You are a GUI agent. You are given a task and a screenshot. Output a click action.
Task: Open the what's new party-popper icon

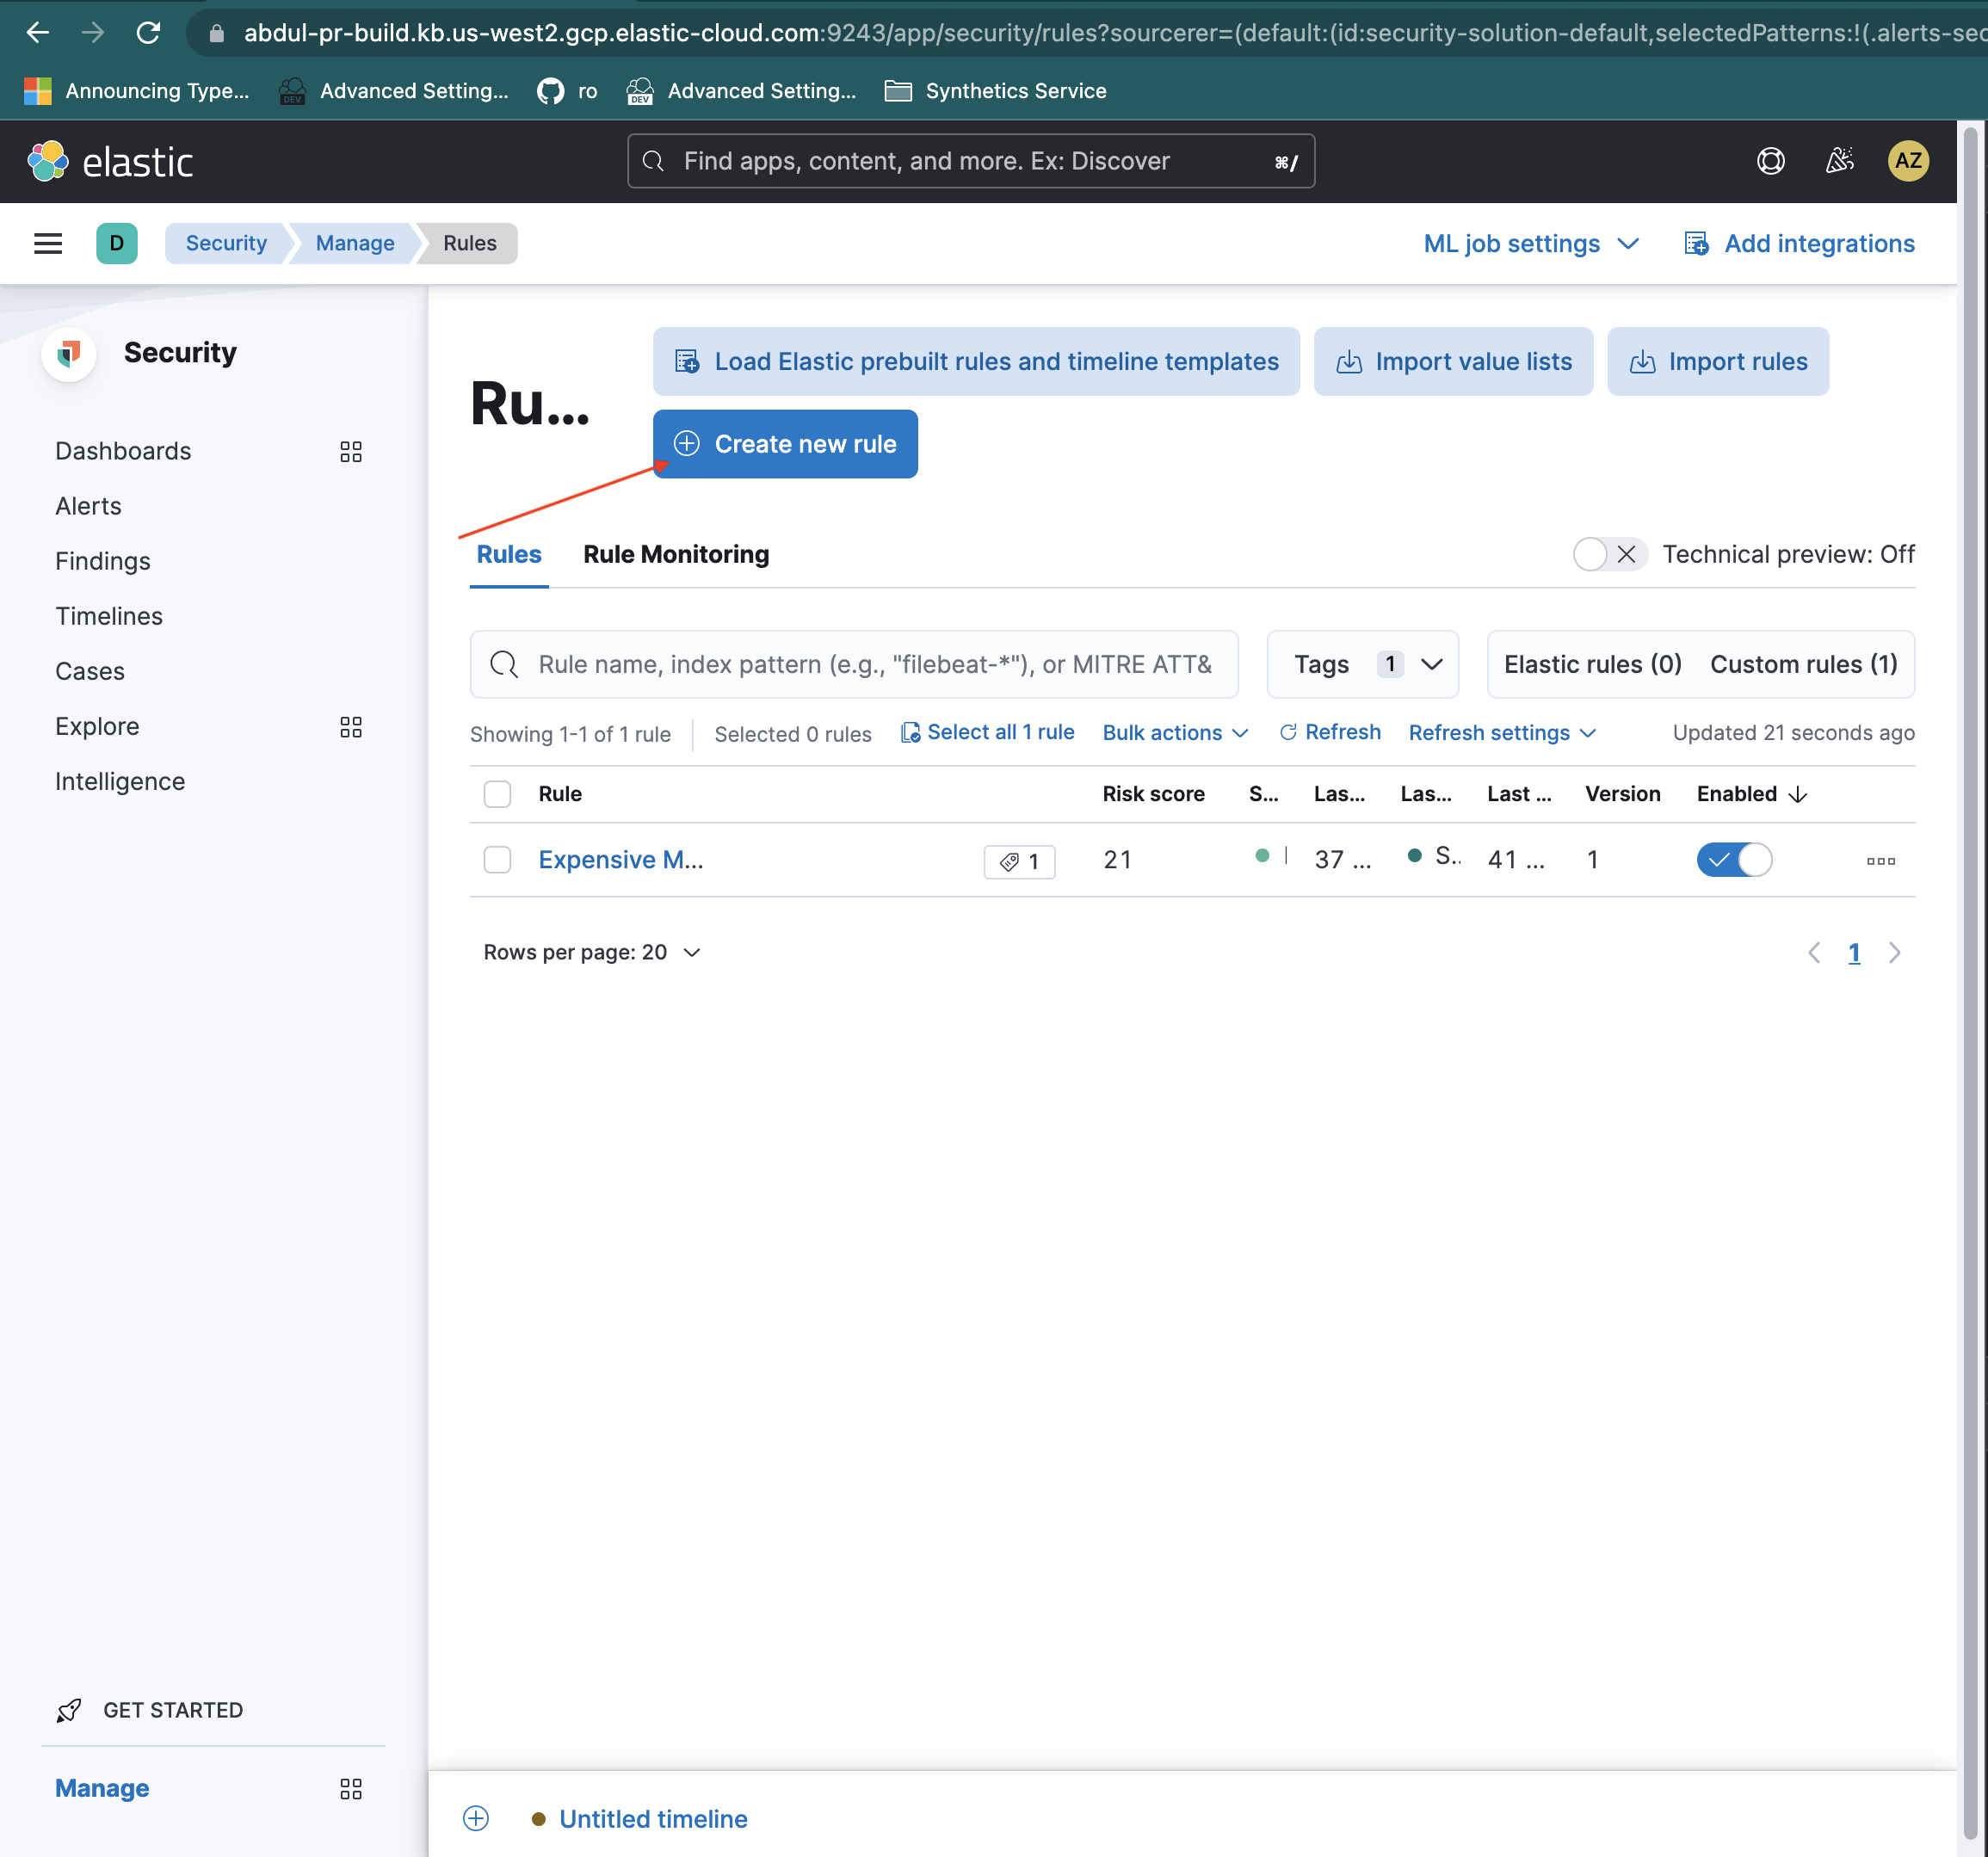(x=1839, y=161)
